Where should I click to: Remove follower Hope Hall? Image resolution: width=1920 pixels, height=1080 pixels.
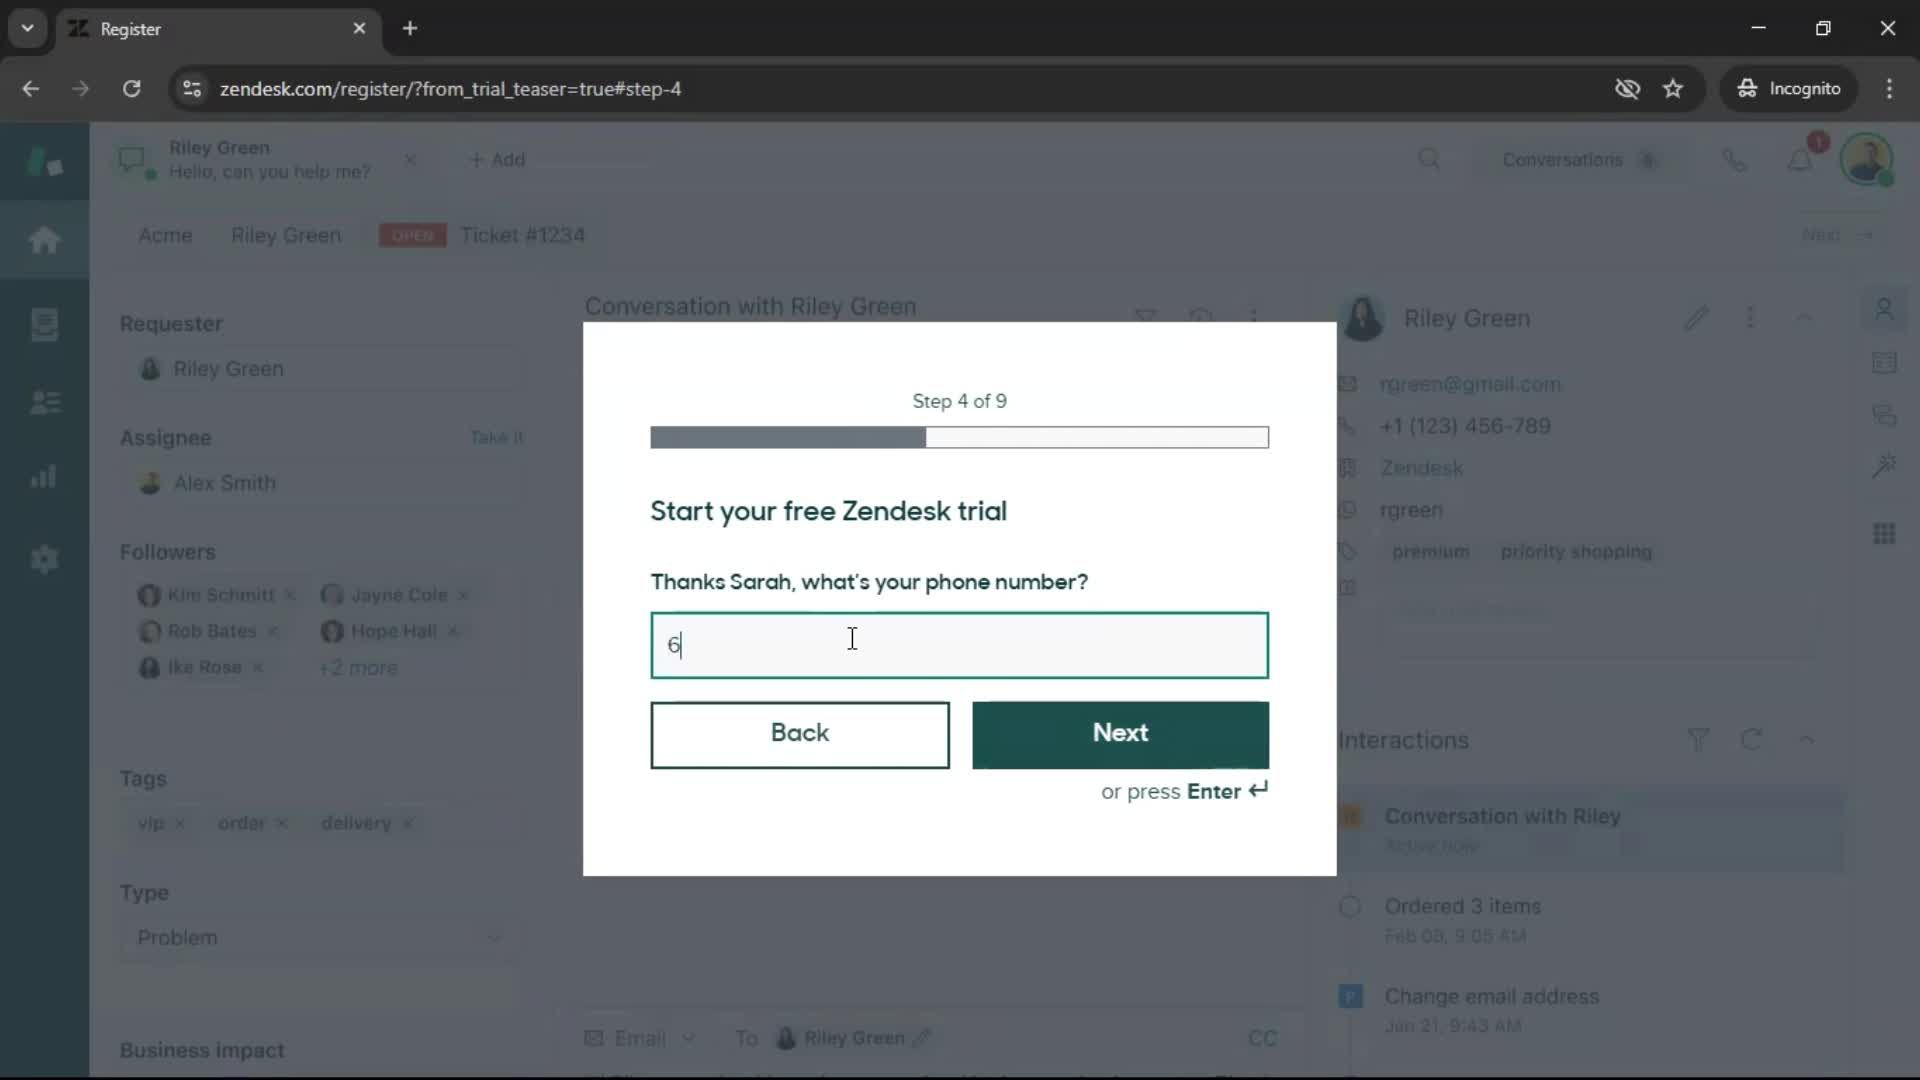point(453,631)
